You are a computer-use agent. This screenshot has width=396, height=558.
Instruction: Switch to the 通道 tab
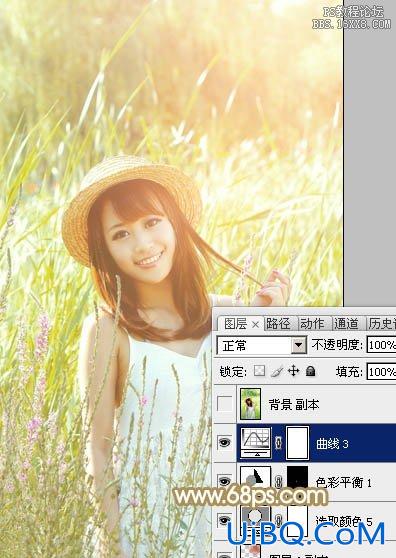pyautogui.click(x=346, y=323)
